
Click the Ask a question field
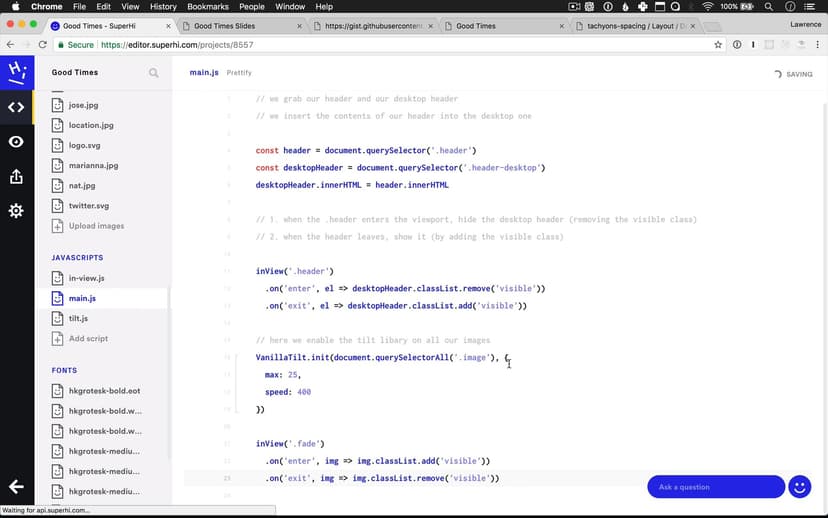tap(715, 487)
